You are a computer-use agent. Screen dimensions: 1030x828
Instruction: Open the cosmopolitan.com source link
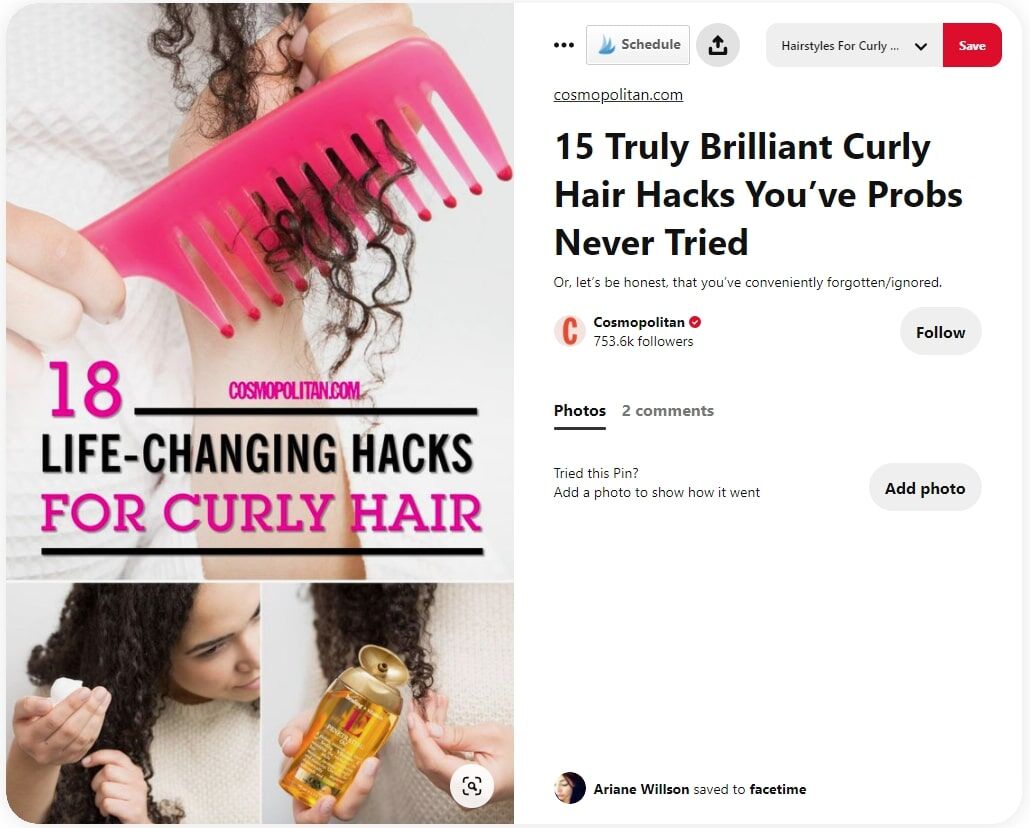pyautogui.click(x=617, y=95)
